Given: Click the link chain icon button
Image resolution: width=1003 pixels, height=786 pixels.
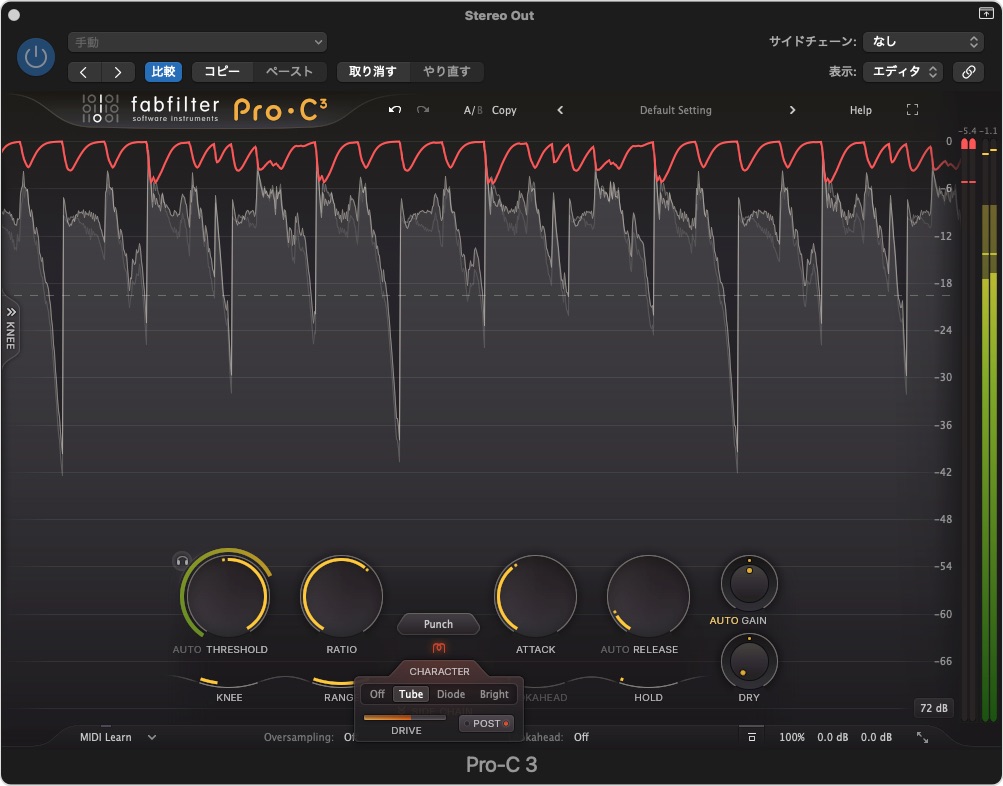Looking at the screenshot, I should click(x=967, y=72).
